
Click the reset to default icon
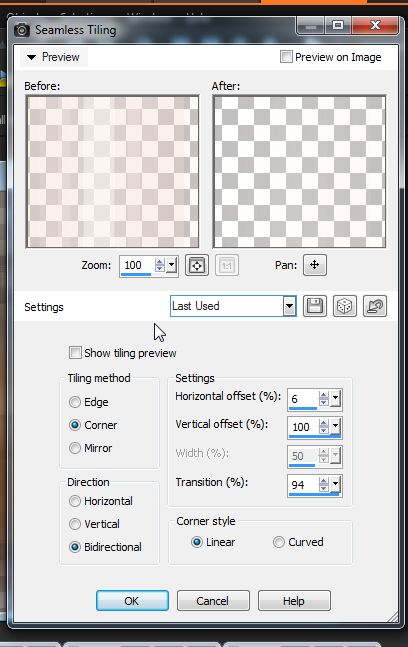click(x=375, y=306)
